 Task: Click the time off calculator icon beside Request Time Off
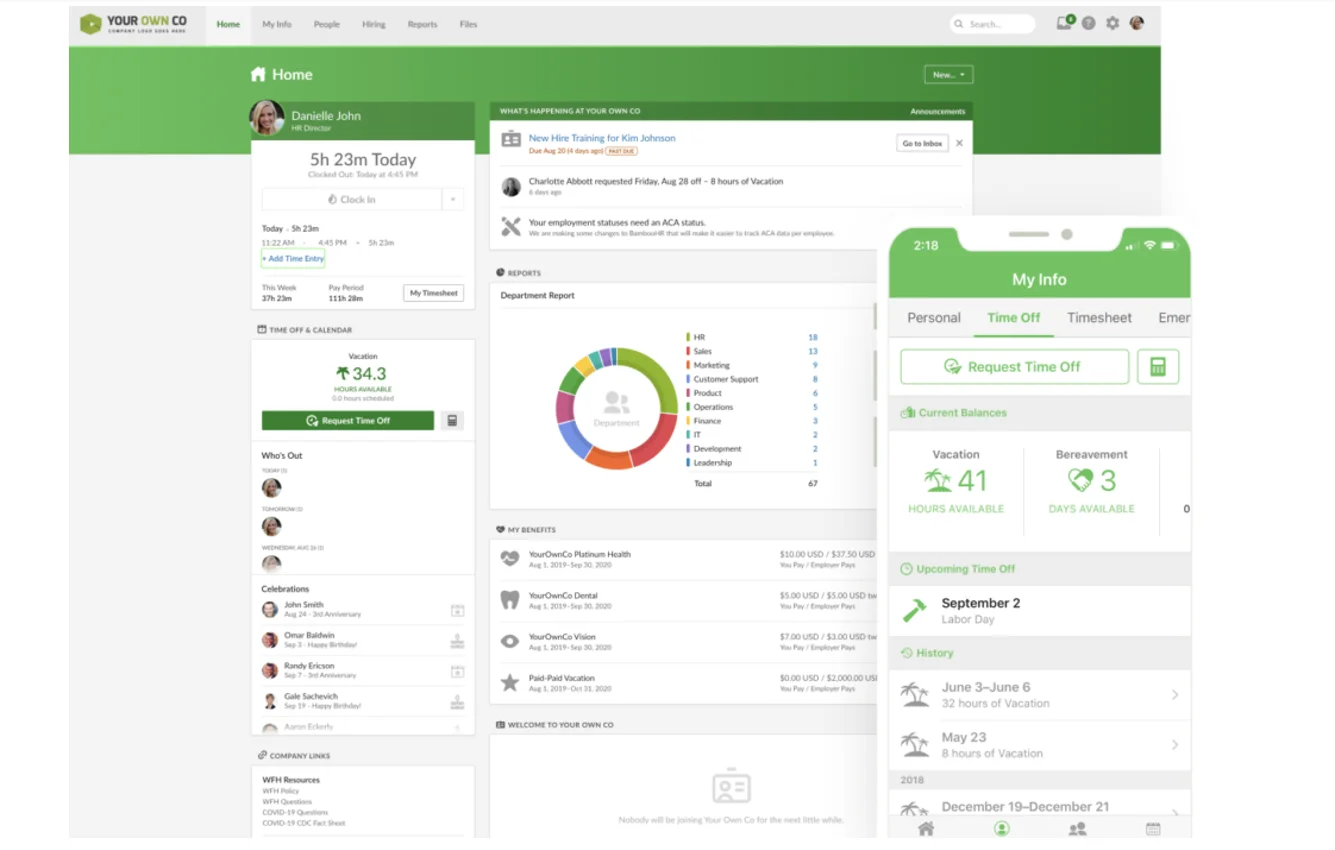pyautogui.click(x=452, y=421)
